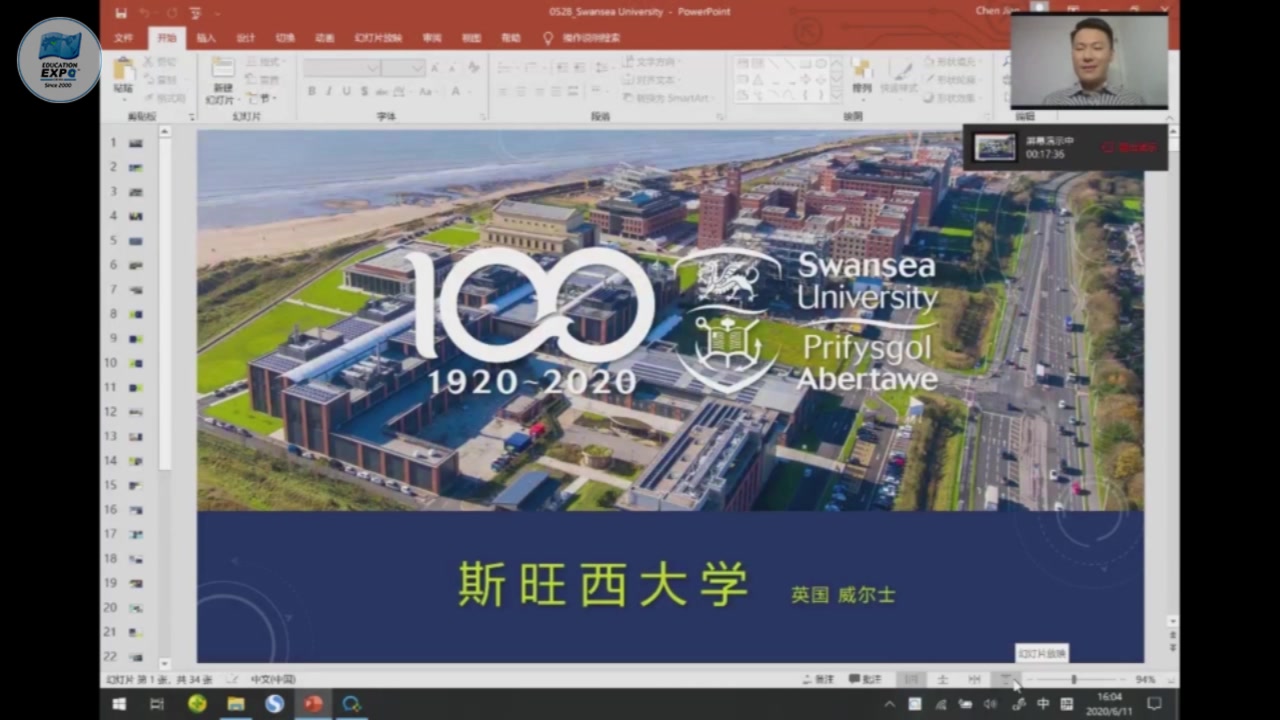Click the Stop Sharing button in sharing bar
1280x720 pixels.
(1129, 148)
